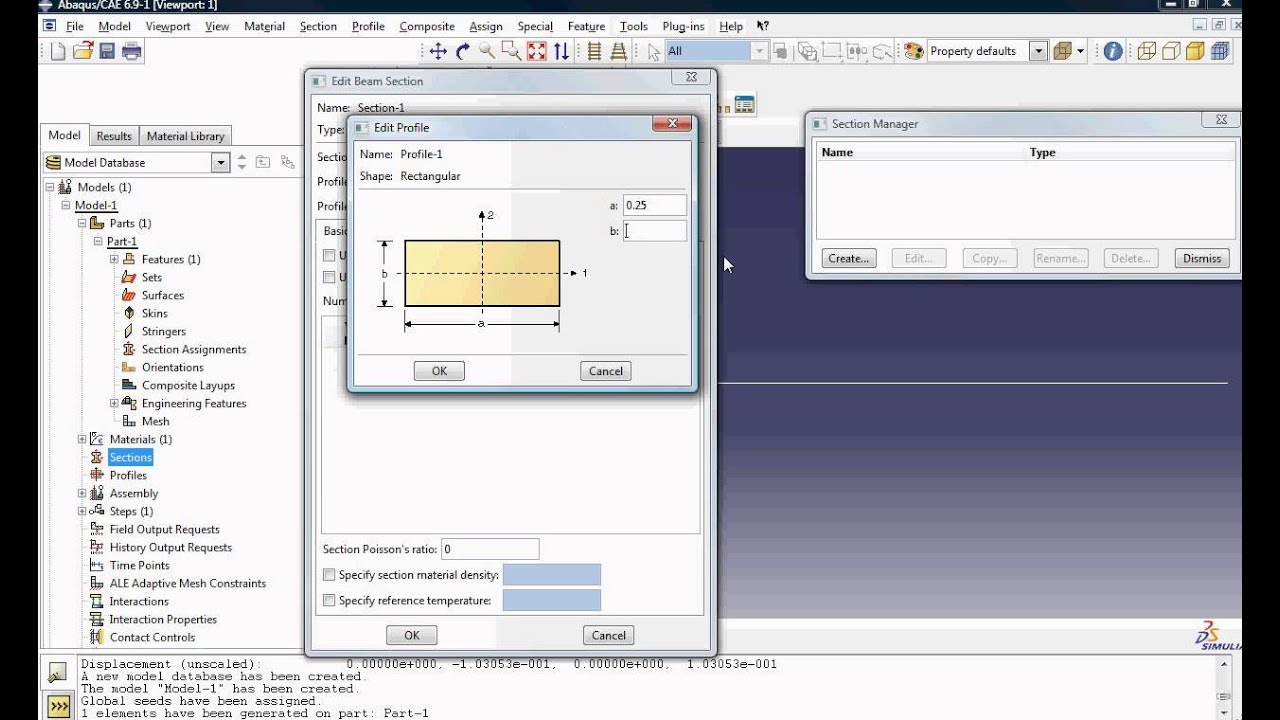
Task: Open the Model Database dropdown
Action: [x=221, y=162]
